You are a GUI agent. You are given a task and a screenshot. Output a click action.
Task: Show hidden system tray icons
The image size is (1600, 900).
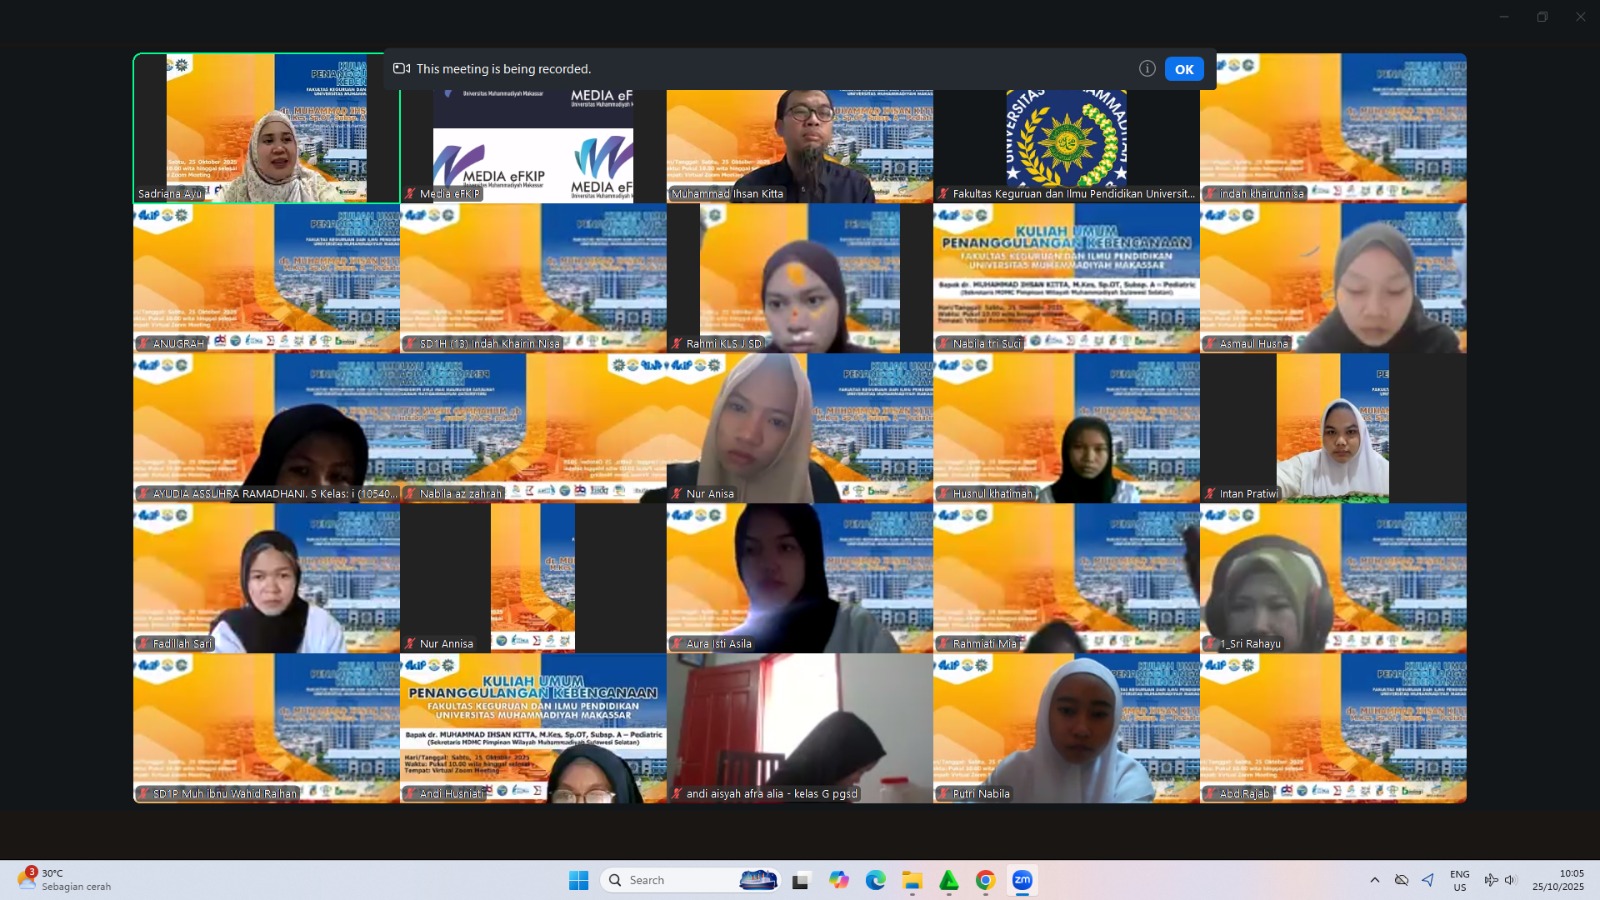pyautogui.click(x=1374, y=880)
